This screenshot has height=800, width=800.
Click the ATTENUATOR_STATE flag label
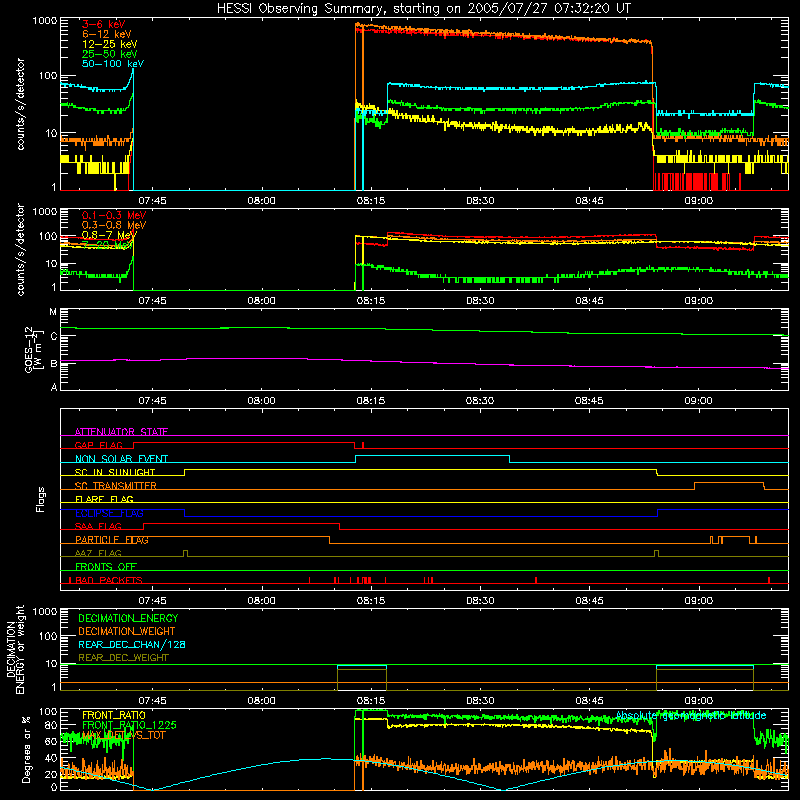pos(121,432)
